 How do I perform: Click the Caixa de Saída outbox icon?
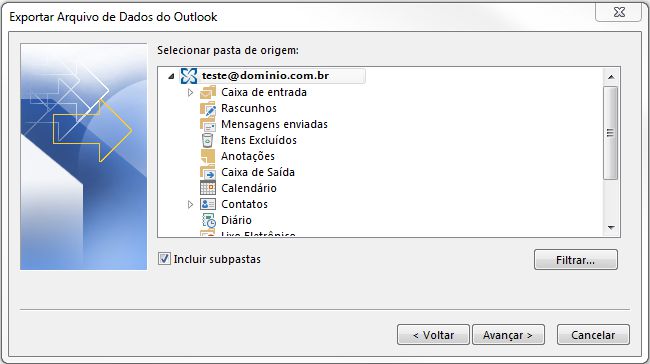[x=208, y=172]
